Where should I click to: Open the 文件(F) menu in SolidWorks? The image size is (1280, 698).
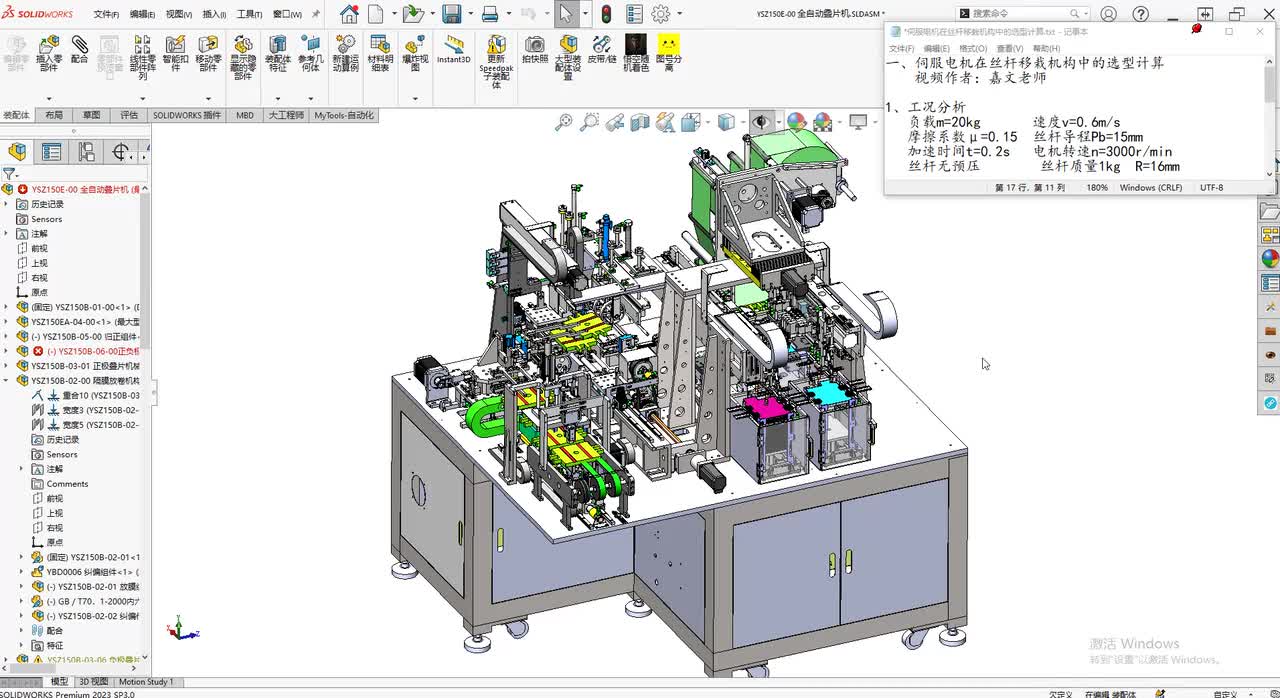tap(106, 14)
